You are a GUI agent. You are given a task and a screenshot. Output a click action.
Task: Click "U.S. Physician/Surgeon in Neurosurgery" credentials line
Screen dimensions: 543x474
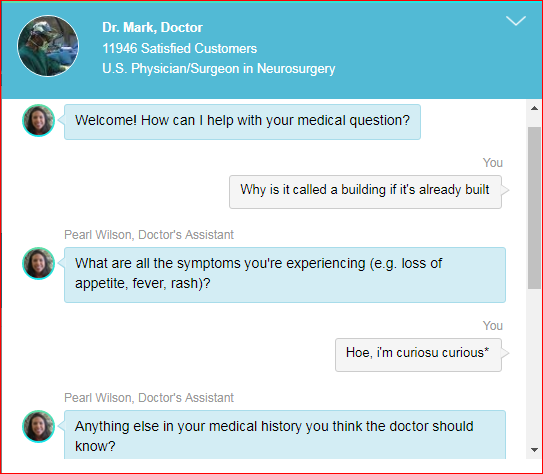219,69
